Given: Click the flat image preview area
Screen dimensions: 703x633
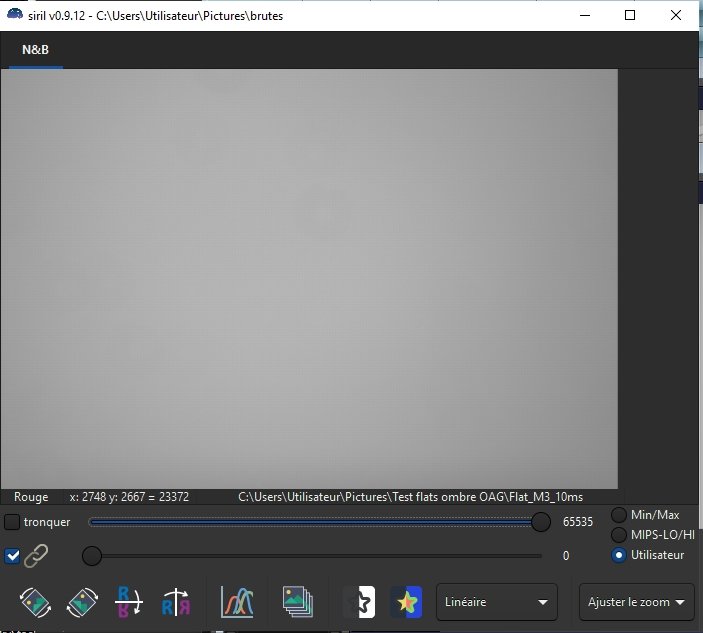Looking at the screenshot, I should click(x=309, y=278).
